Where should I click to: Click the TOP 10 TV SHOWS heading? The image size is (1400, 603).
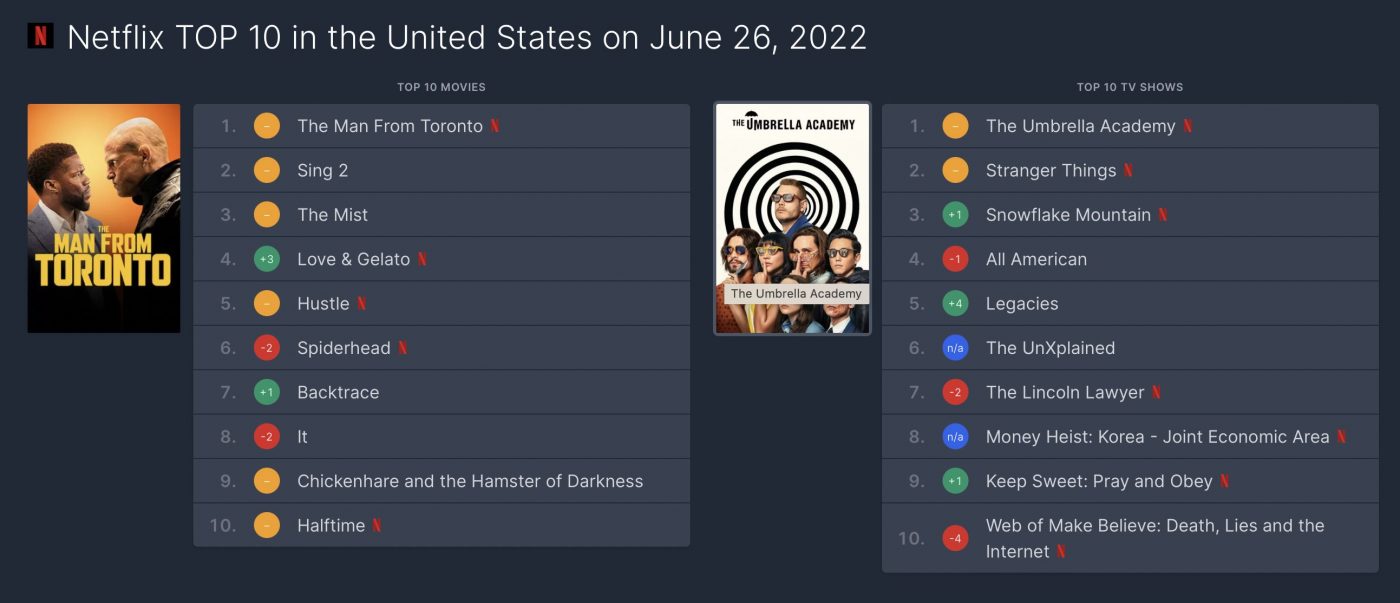(x=1130, y=87)
